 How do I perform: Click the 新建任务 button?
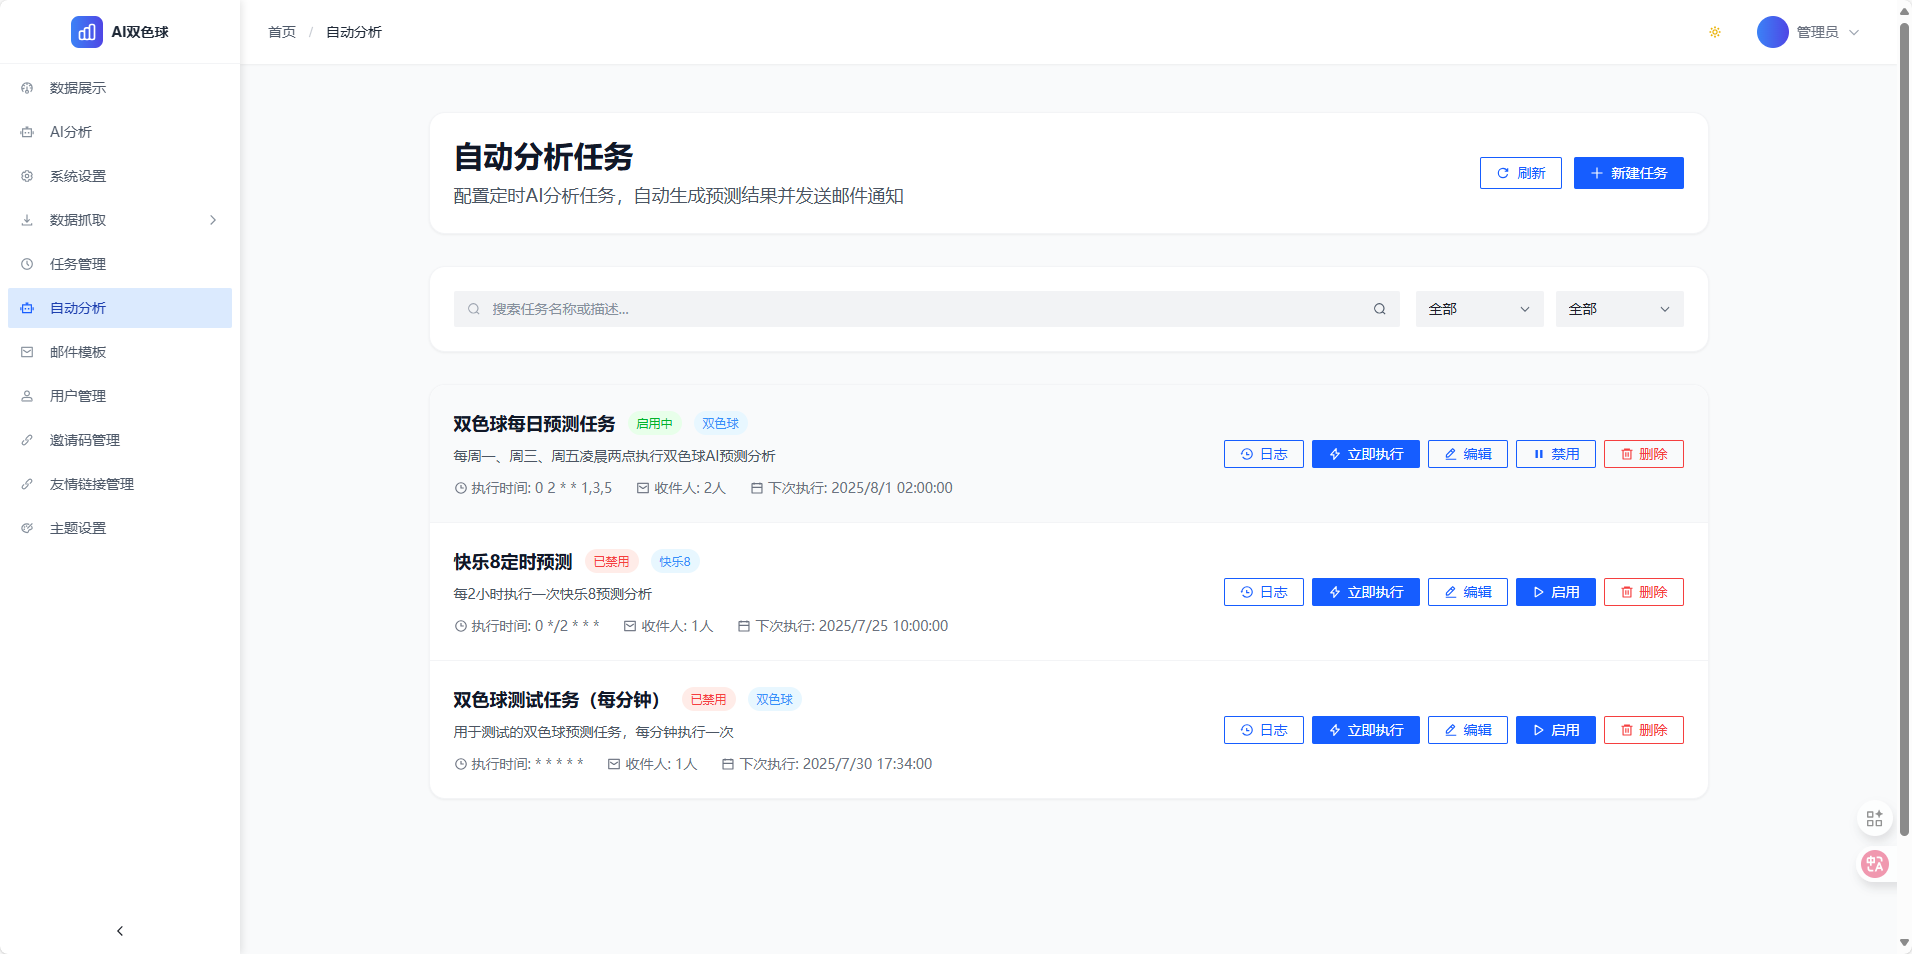click(1628, 172)
